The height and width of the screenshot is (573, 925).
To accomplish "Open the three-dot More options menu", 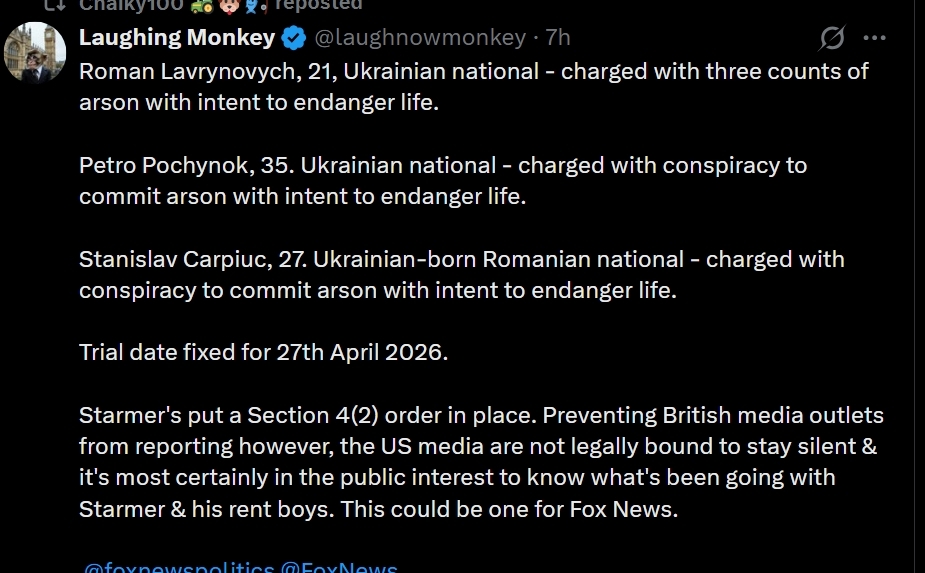I will [875, 39].
